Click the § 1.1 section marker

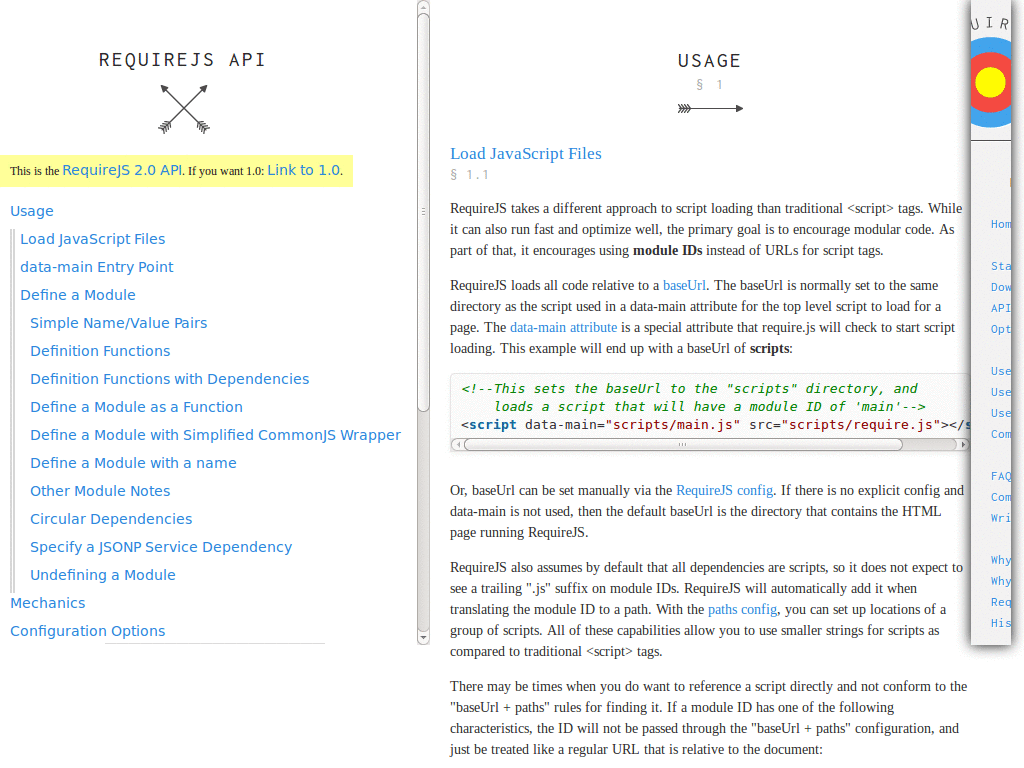[469, 175]
